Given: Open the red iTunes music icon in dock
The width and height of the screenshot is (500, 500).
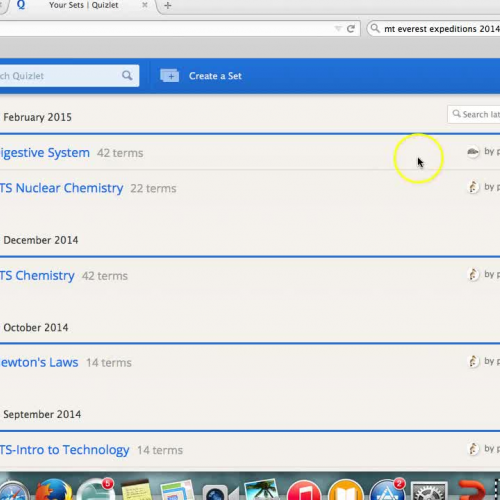Looking at the screenshot, I should (x=303, y=490).
